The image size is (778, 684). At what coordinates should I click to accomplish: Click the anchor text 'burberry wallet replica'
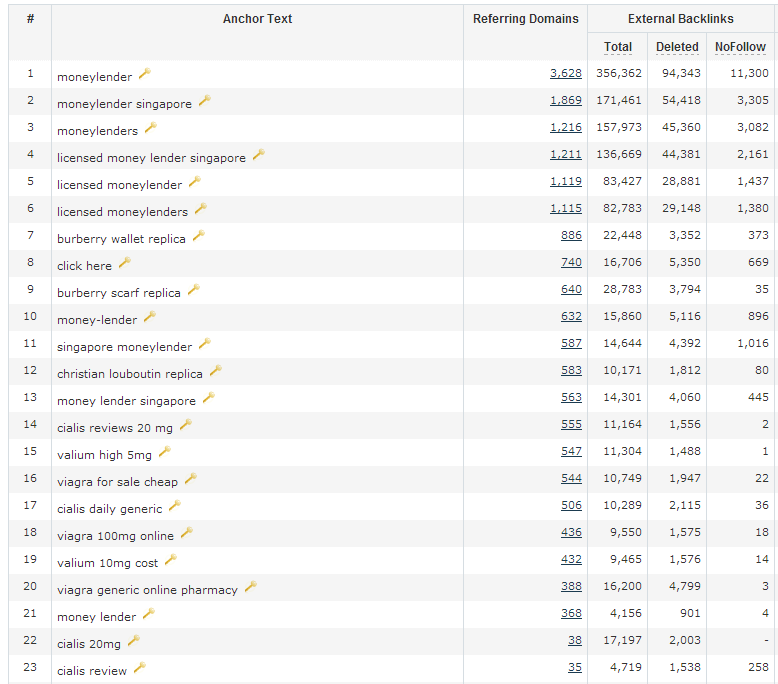tap(121, 239)
